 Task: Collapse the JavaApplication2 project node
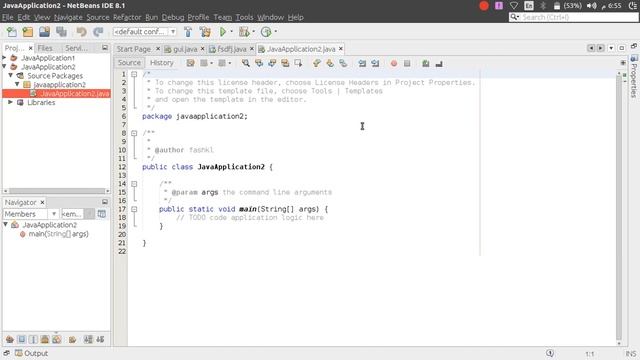4,67
